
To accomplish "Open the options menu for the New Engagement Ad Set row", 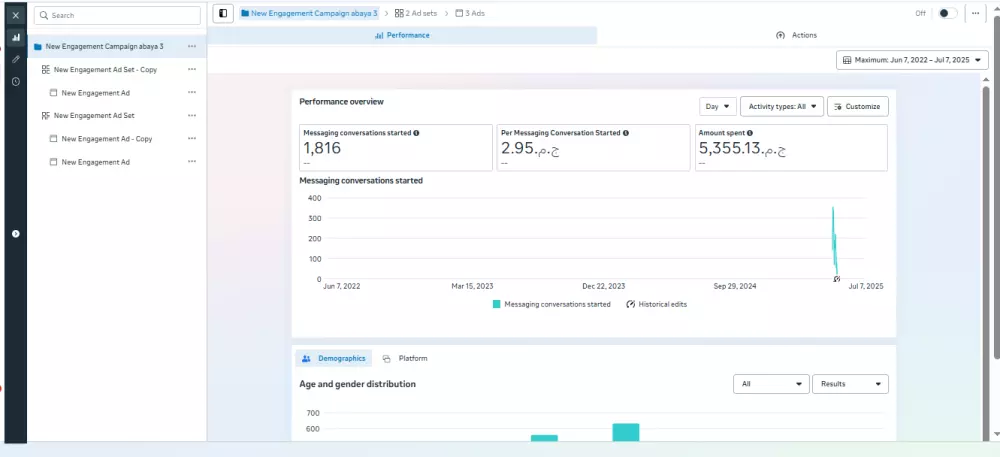I will tap(192, 115).
